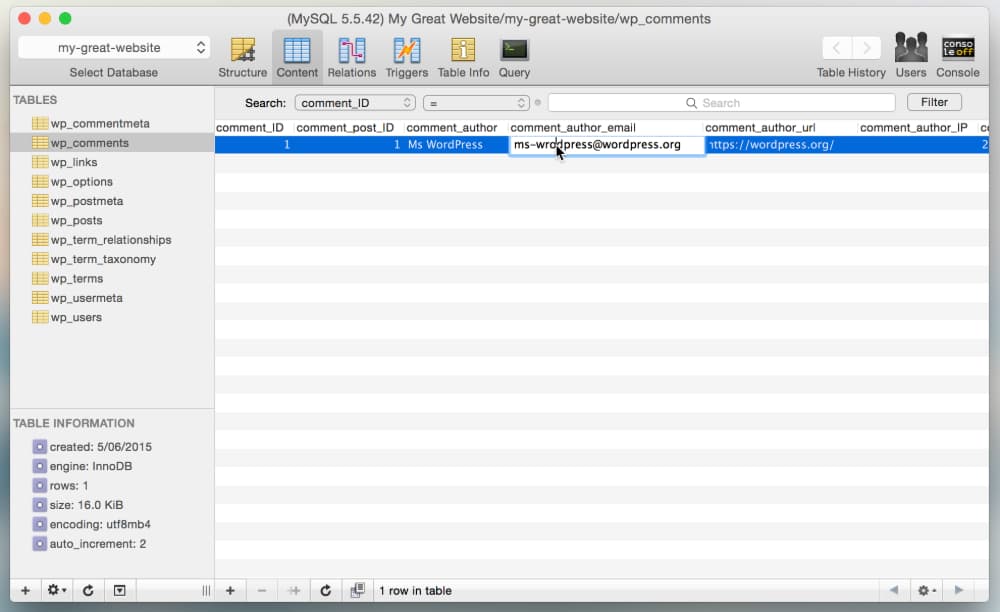Viewport: 1000px width, 612px height.
Task: Focus the Search filter text field
Action: (721, 103)
